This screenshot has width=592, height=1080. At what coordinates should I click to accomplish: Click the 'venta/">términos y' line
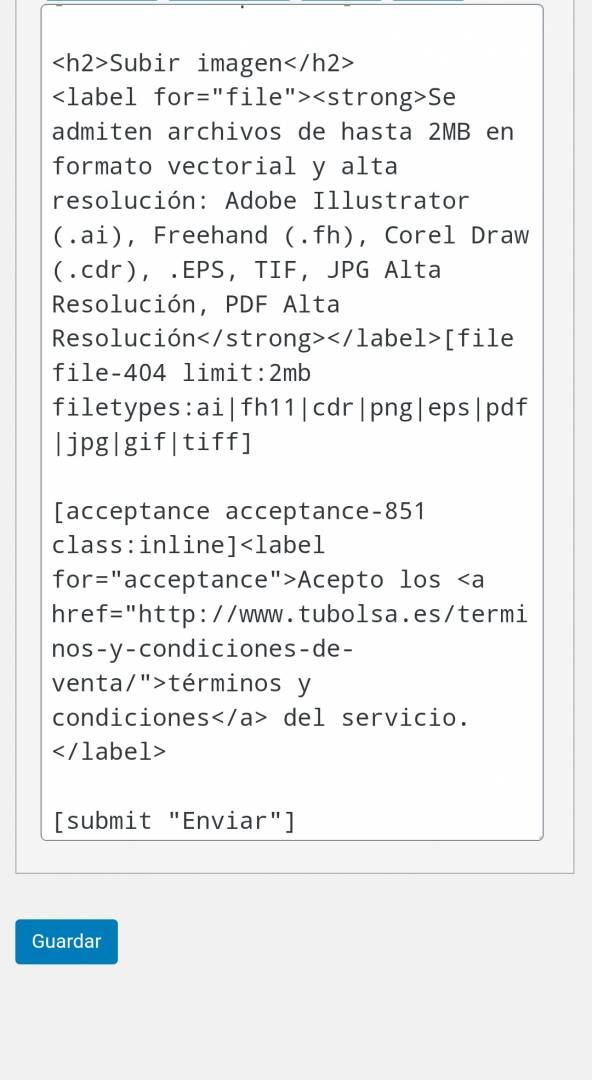click(x=182, y=683)
